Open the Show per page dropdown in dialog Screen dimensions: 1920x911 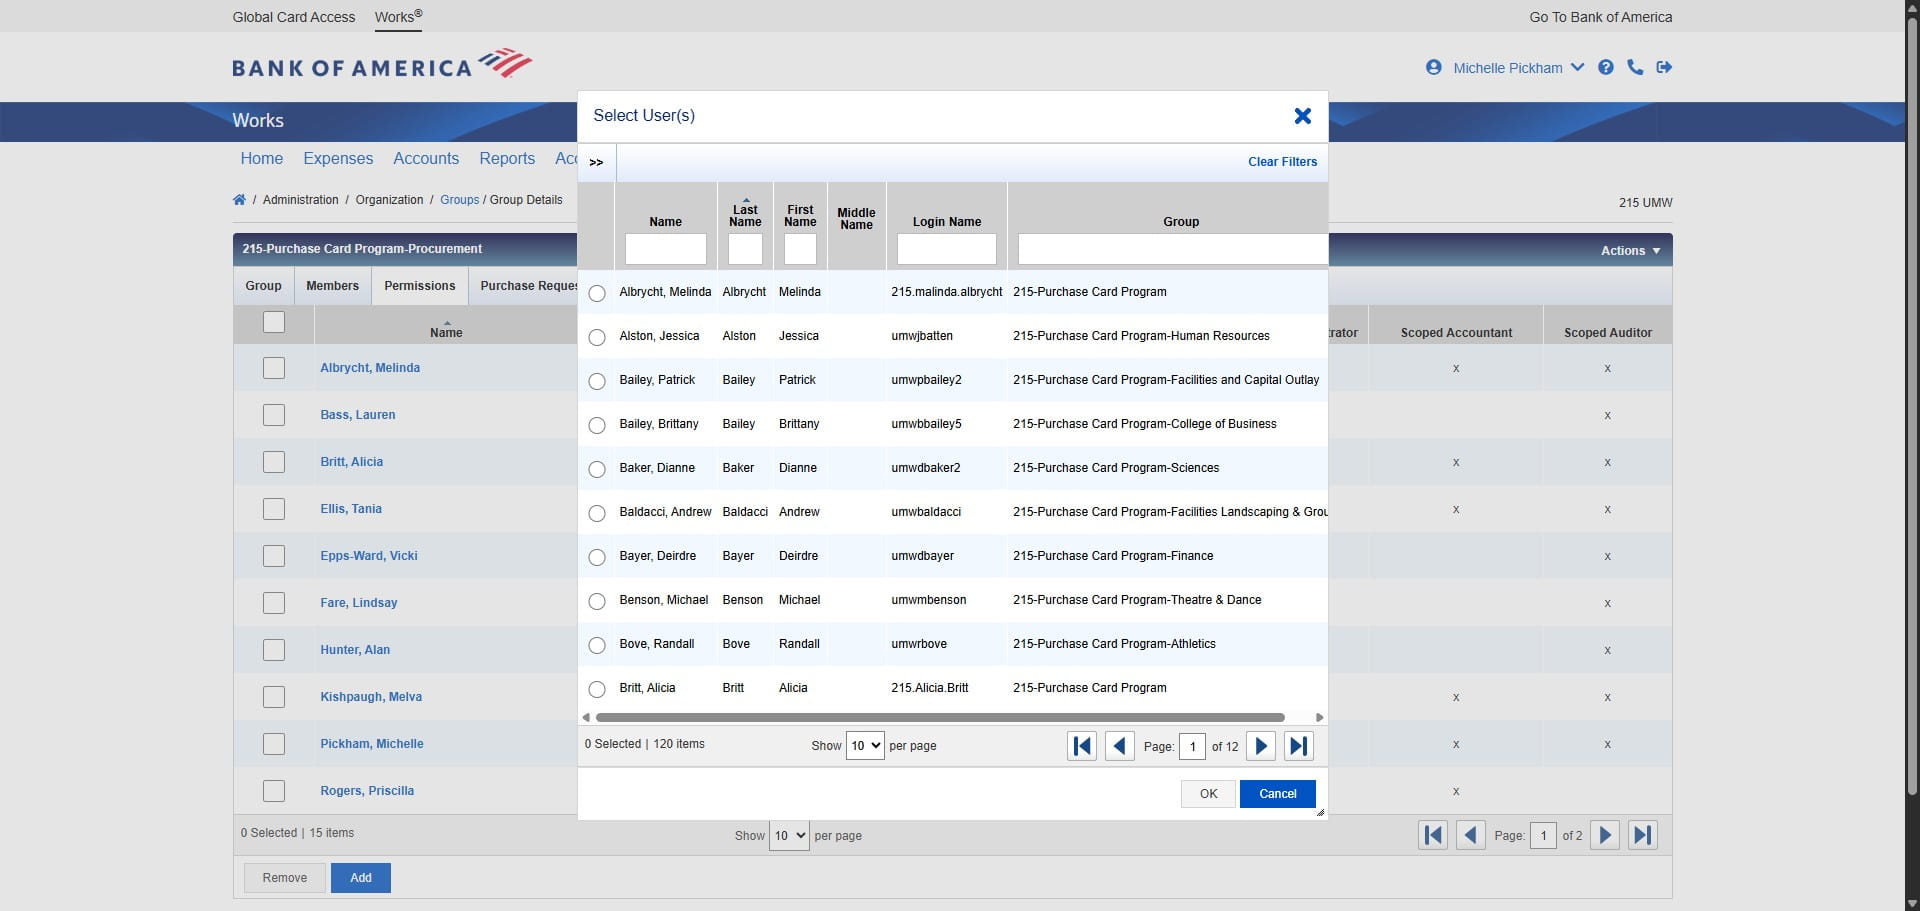864,745
